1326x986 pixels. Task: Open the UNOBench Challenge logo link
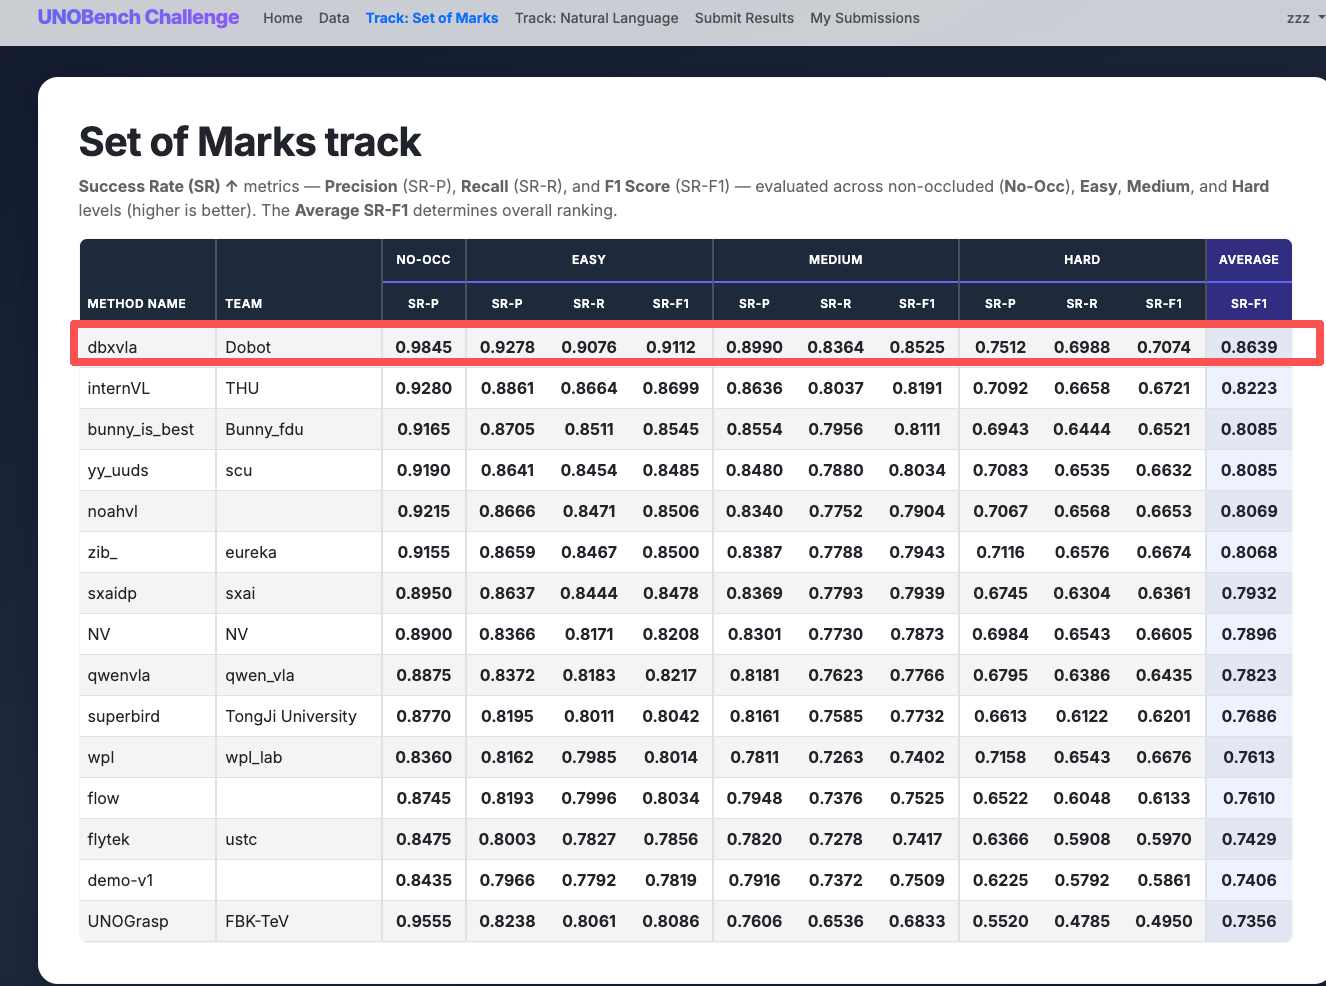point(138,18)
